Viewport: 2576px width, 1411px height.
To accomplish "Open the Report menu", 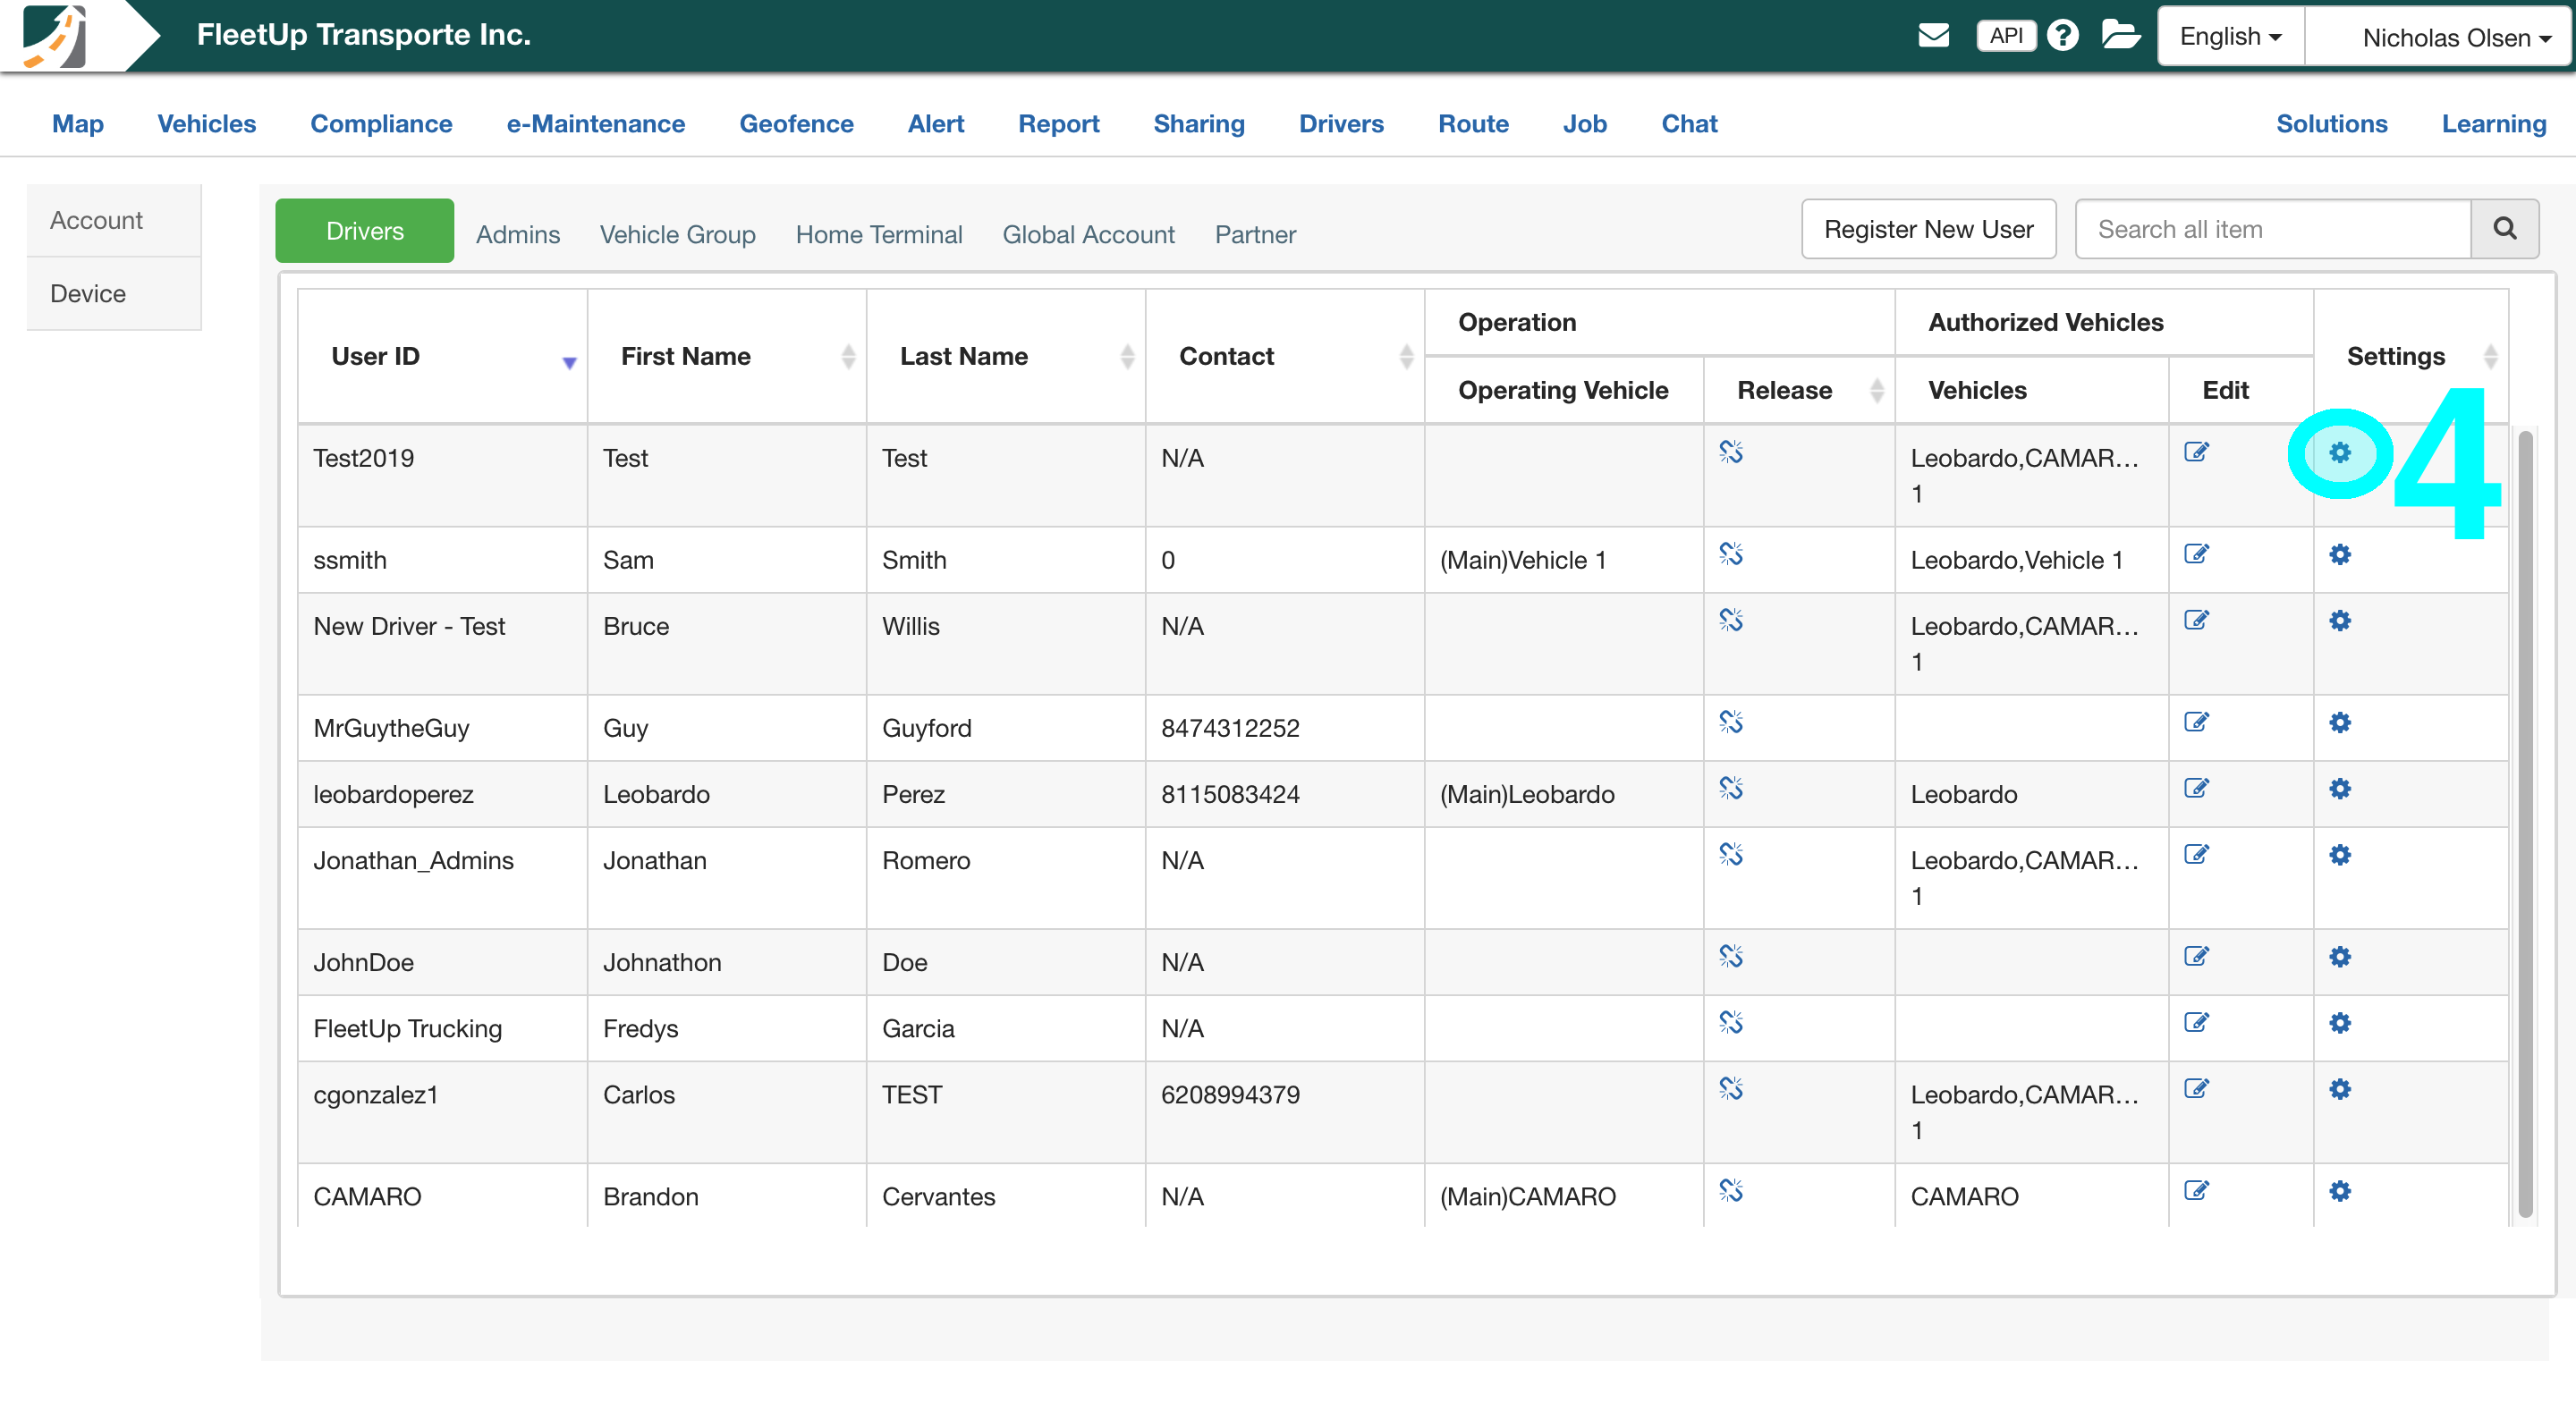I will [x=1059, y=124].
